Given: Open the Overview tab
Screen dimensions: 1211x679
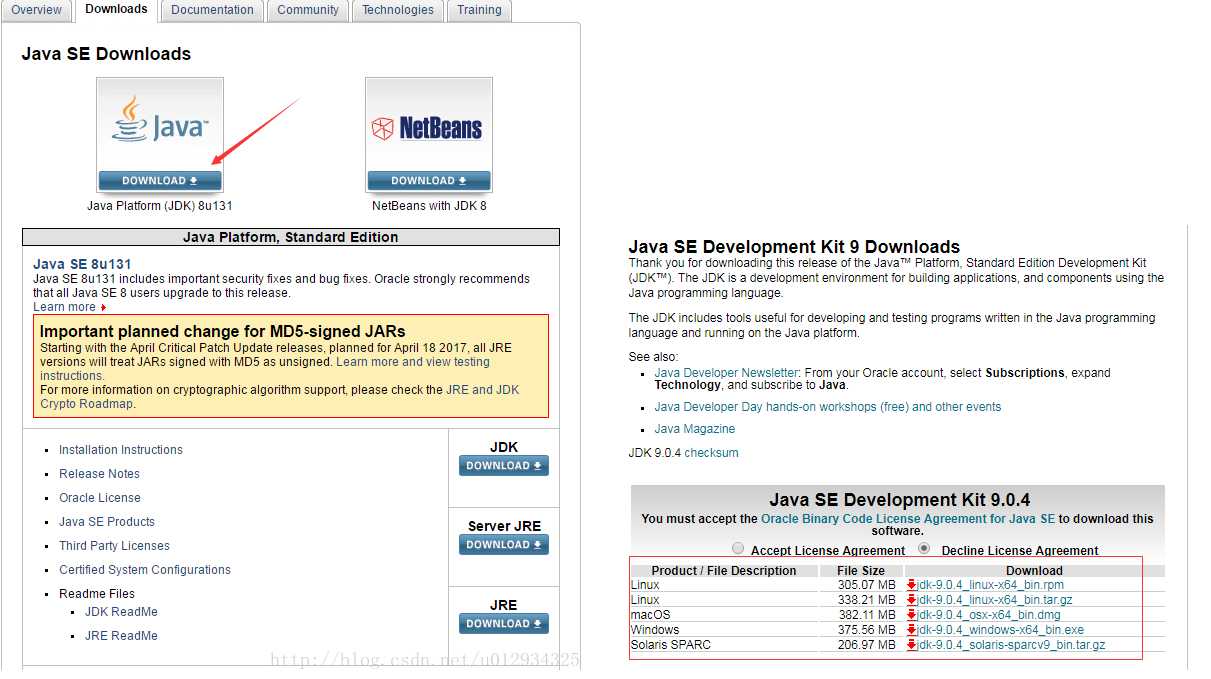Looking at the screenshot, I should pos(36,10).
